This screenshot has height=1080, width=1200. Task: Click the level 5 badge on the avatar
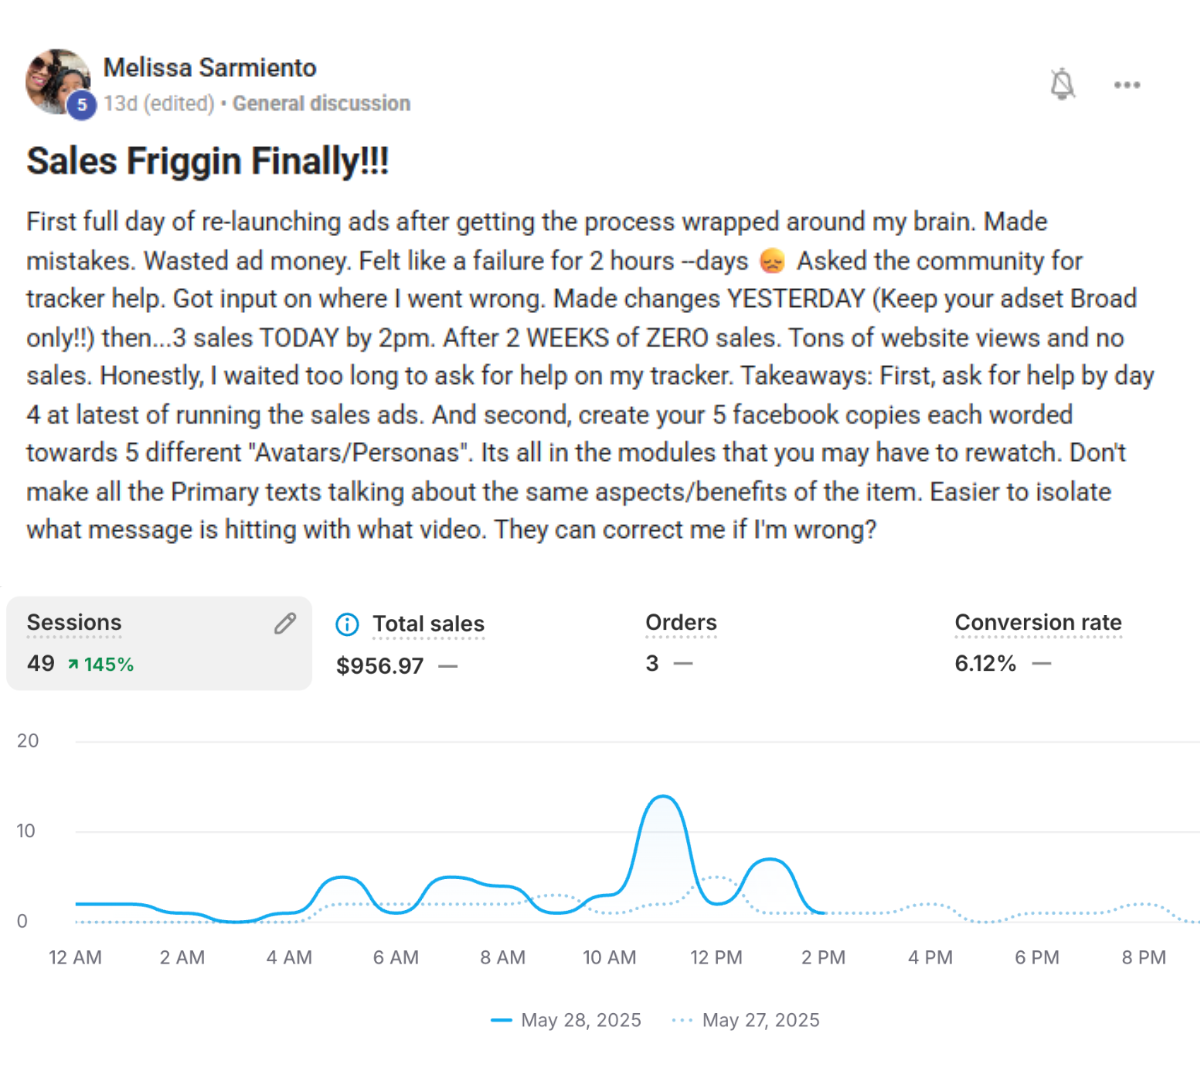82,104
